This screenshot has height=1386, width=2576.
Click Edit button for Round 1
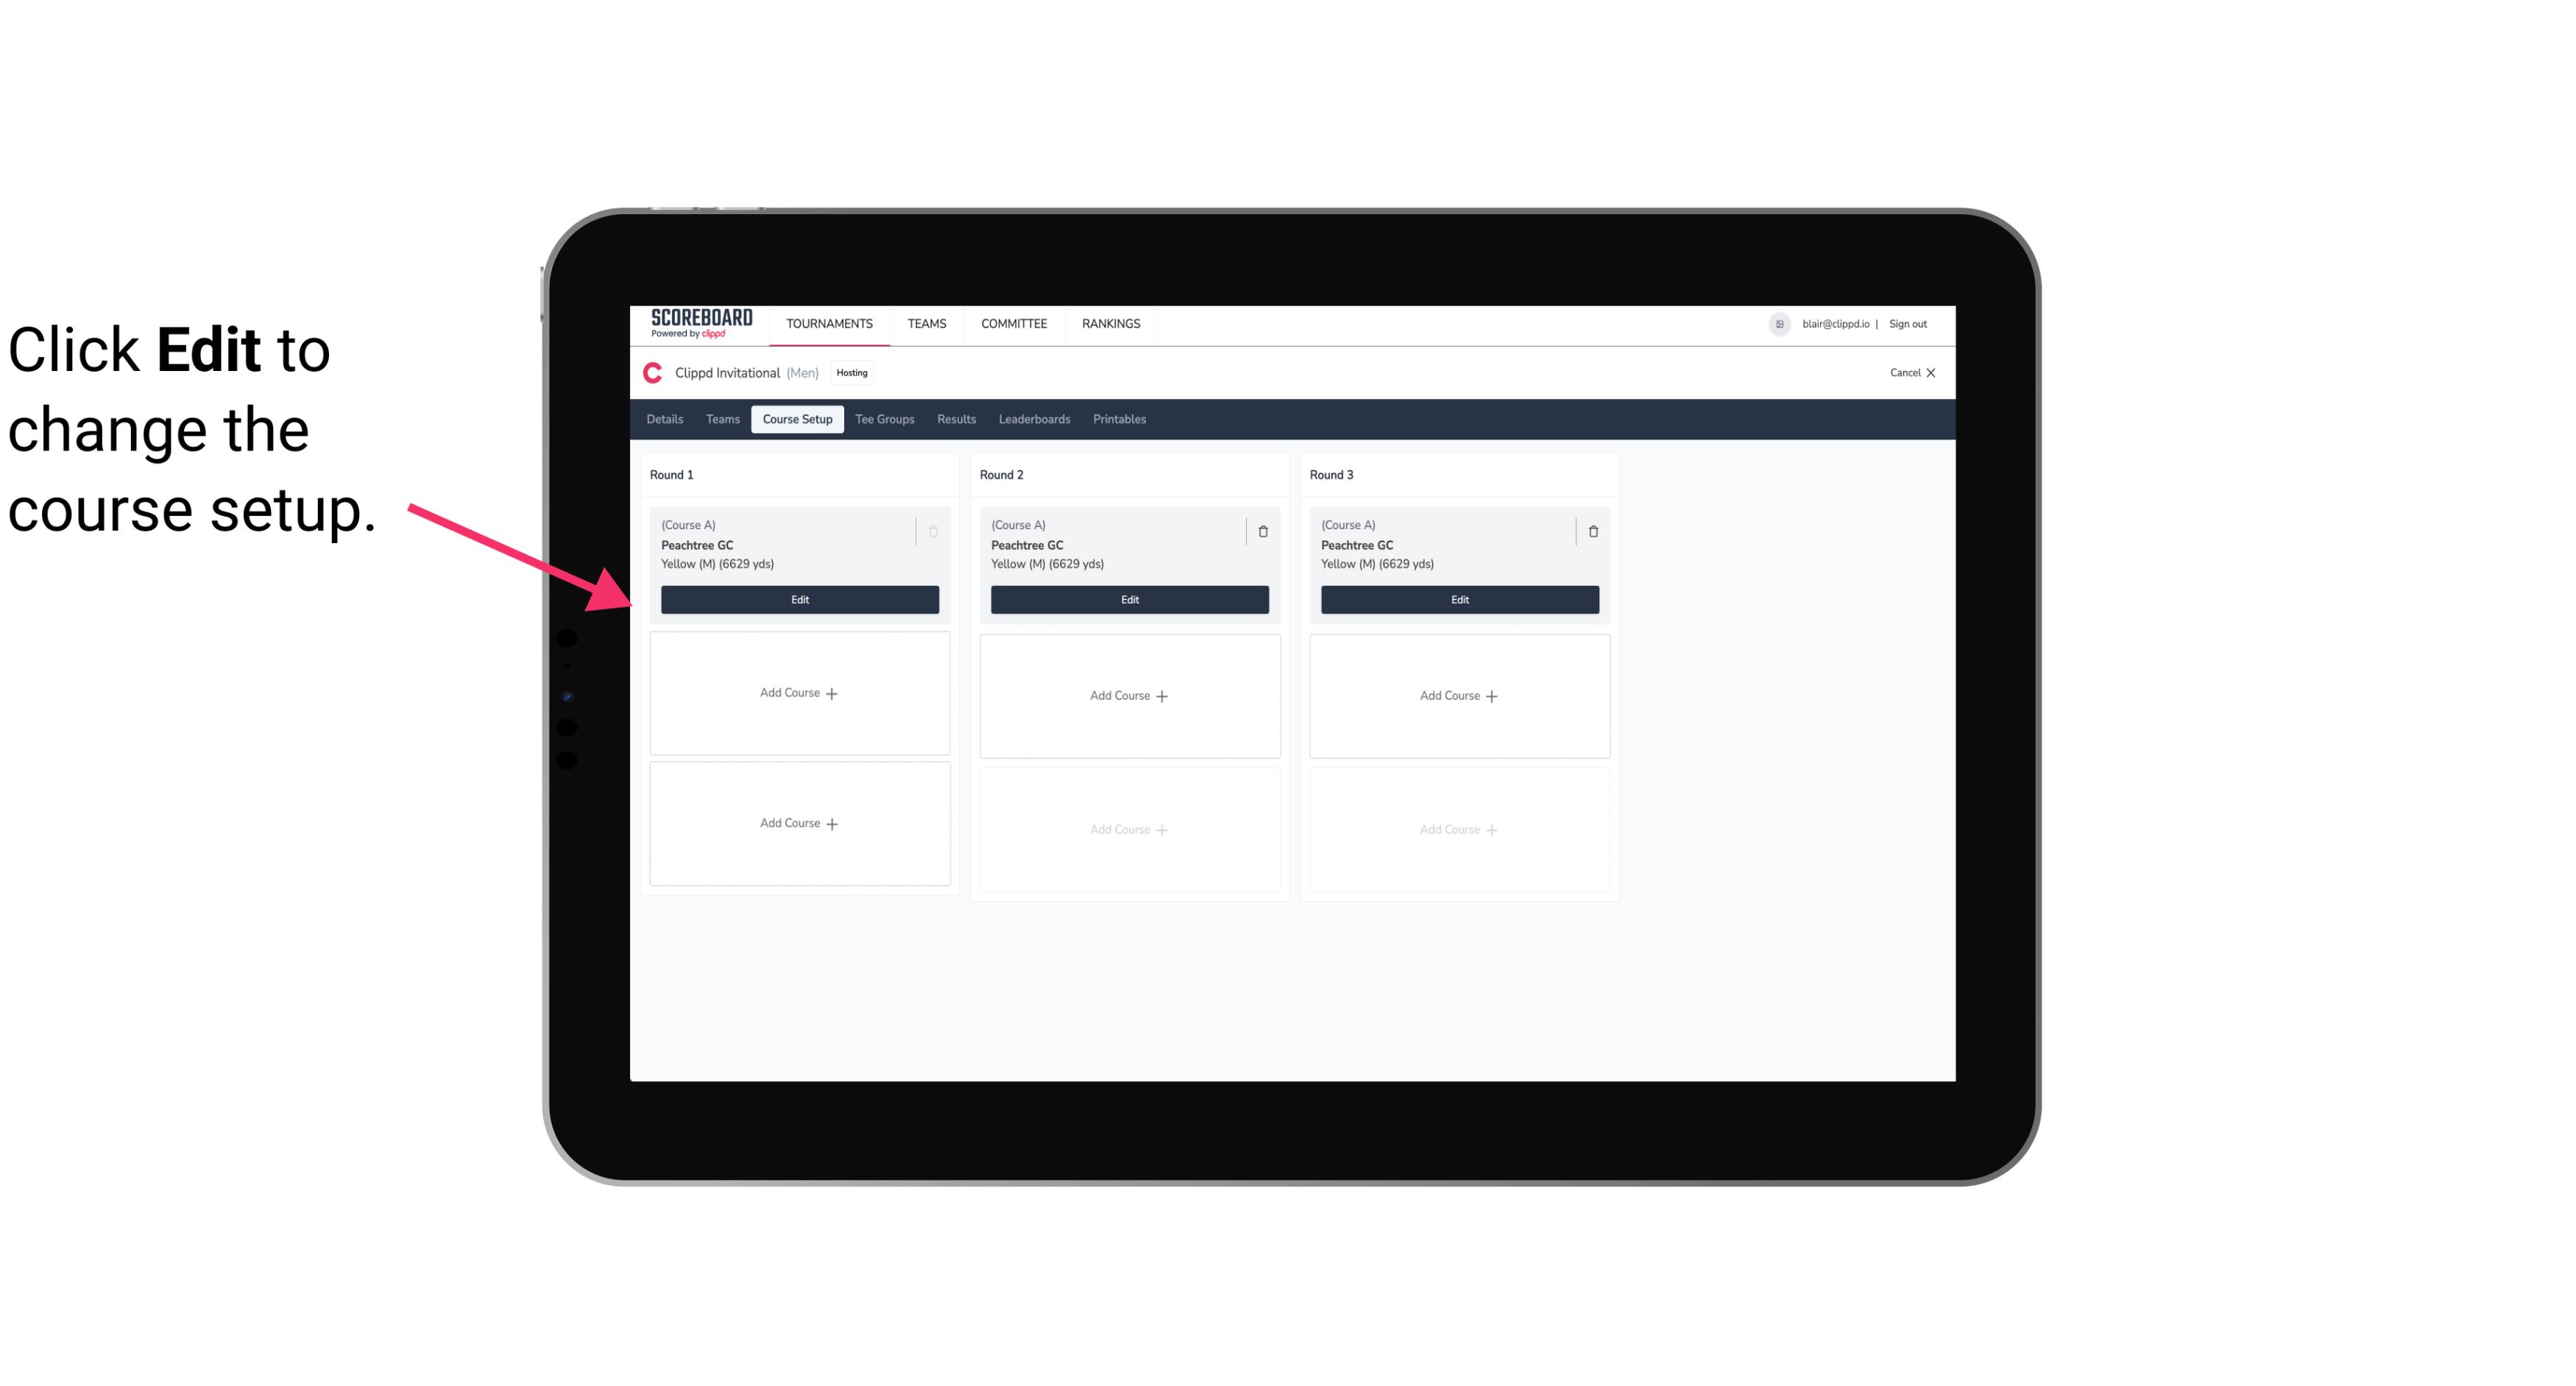799,599
